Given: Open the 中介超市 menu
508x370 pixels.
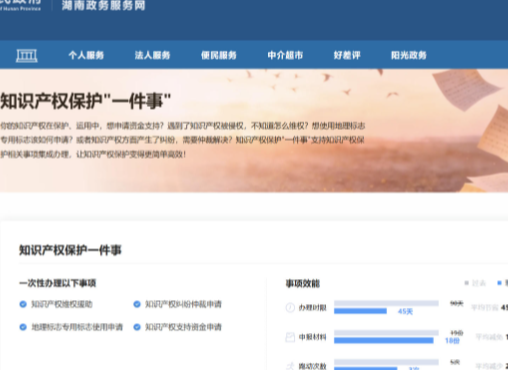Looking at the screenshot, I should 285,55.
